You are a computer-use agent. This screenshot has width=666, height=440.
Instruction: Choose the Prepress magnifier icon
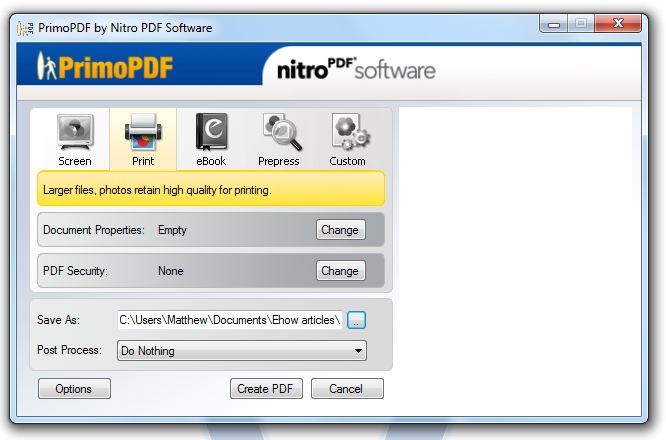(282, 132)
